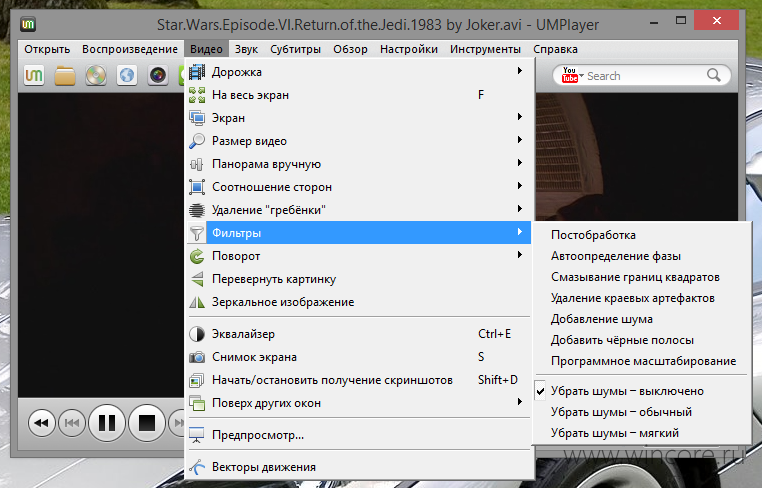762x488 pixels.
Task: Enable Смазывание границ квадратов filter
Action: pos(641,277)
